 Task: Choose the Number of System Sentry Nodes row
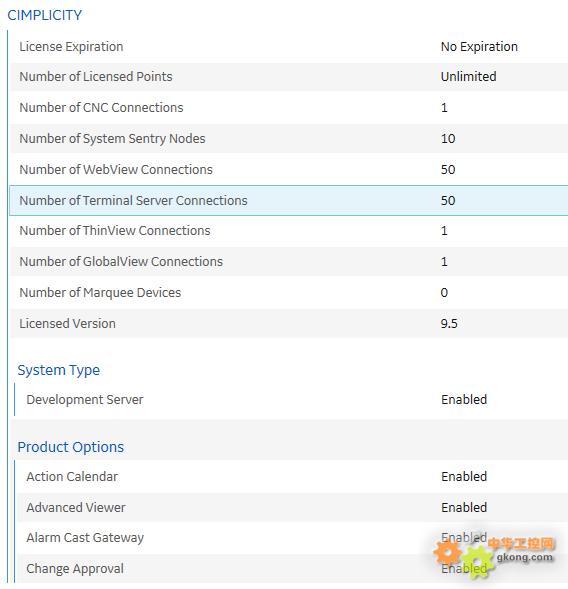click(289, 139)
